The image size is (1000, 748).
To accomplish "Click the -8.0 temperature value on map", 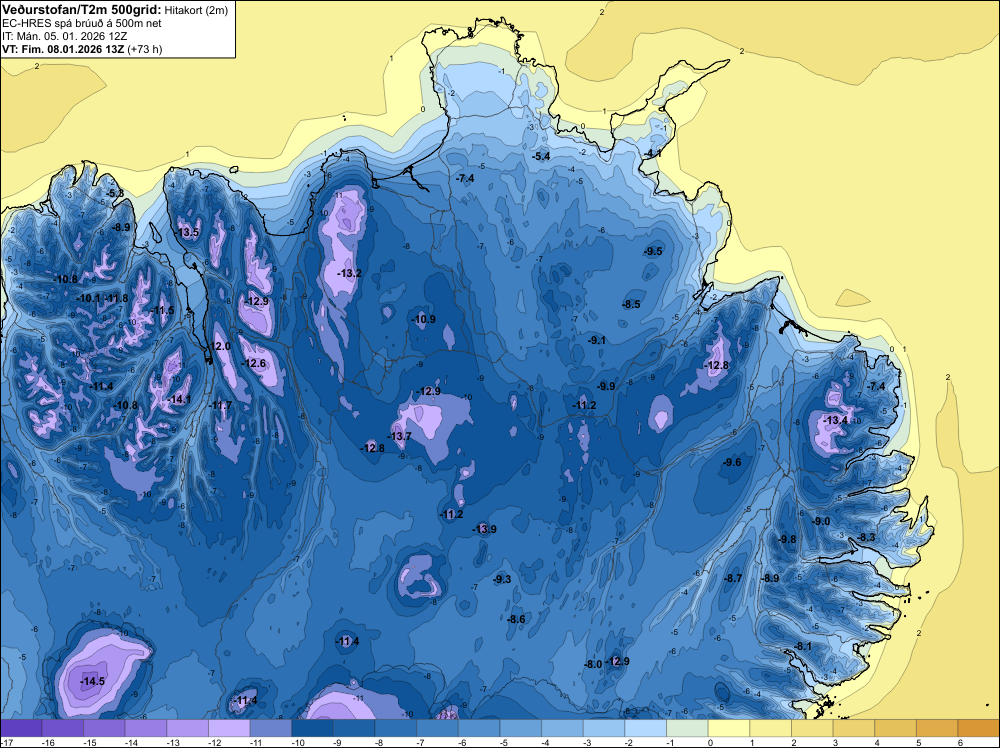I will 593,664.
